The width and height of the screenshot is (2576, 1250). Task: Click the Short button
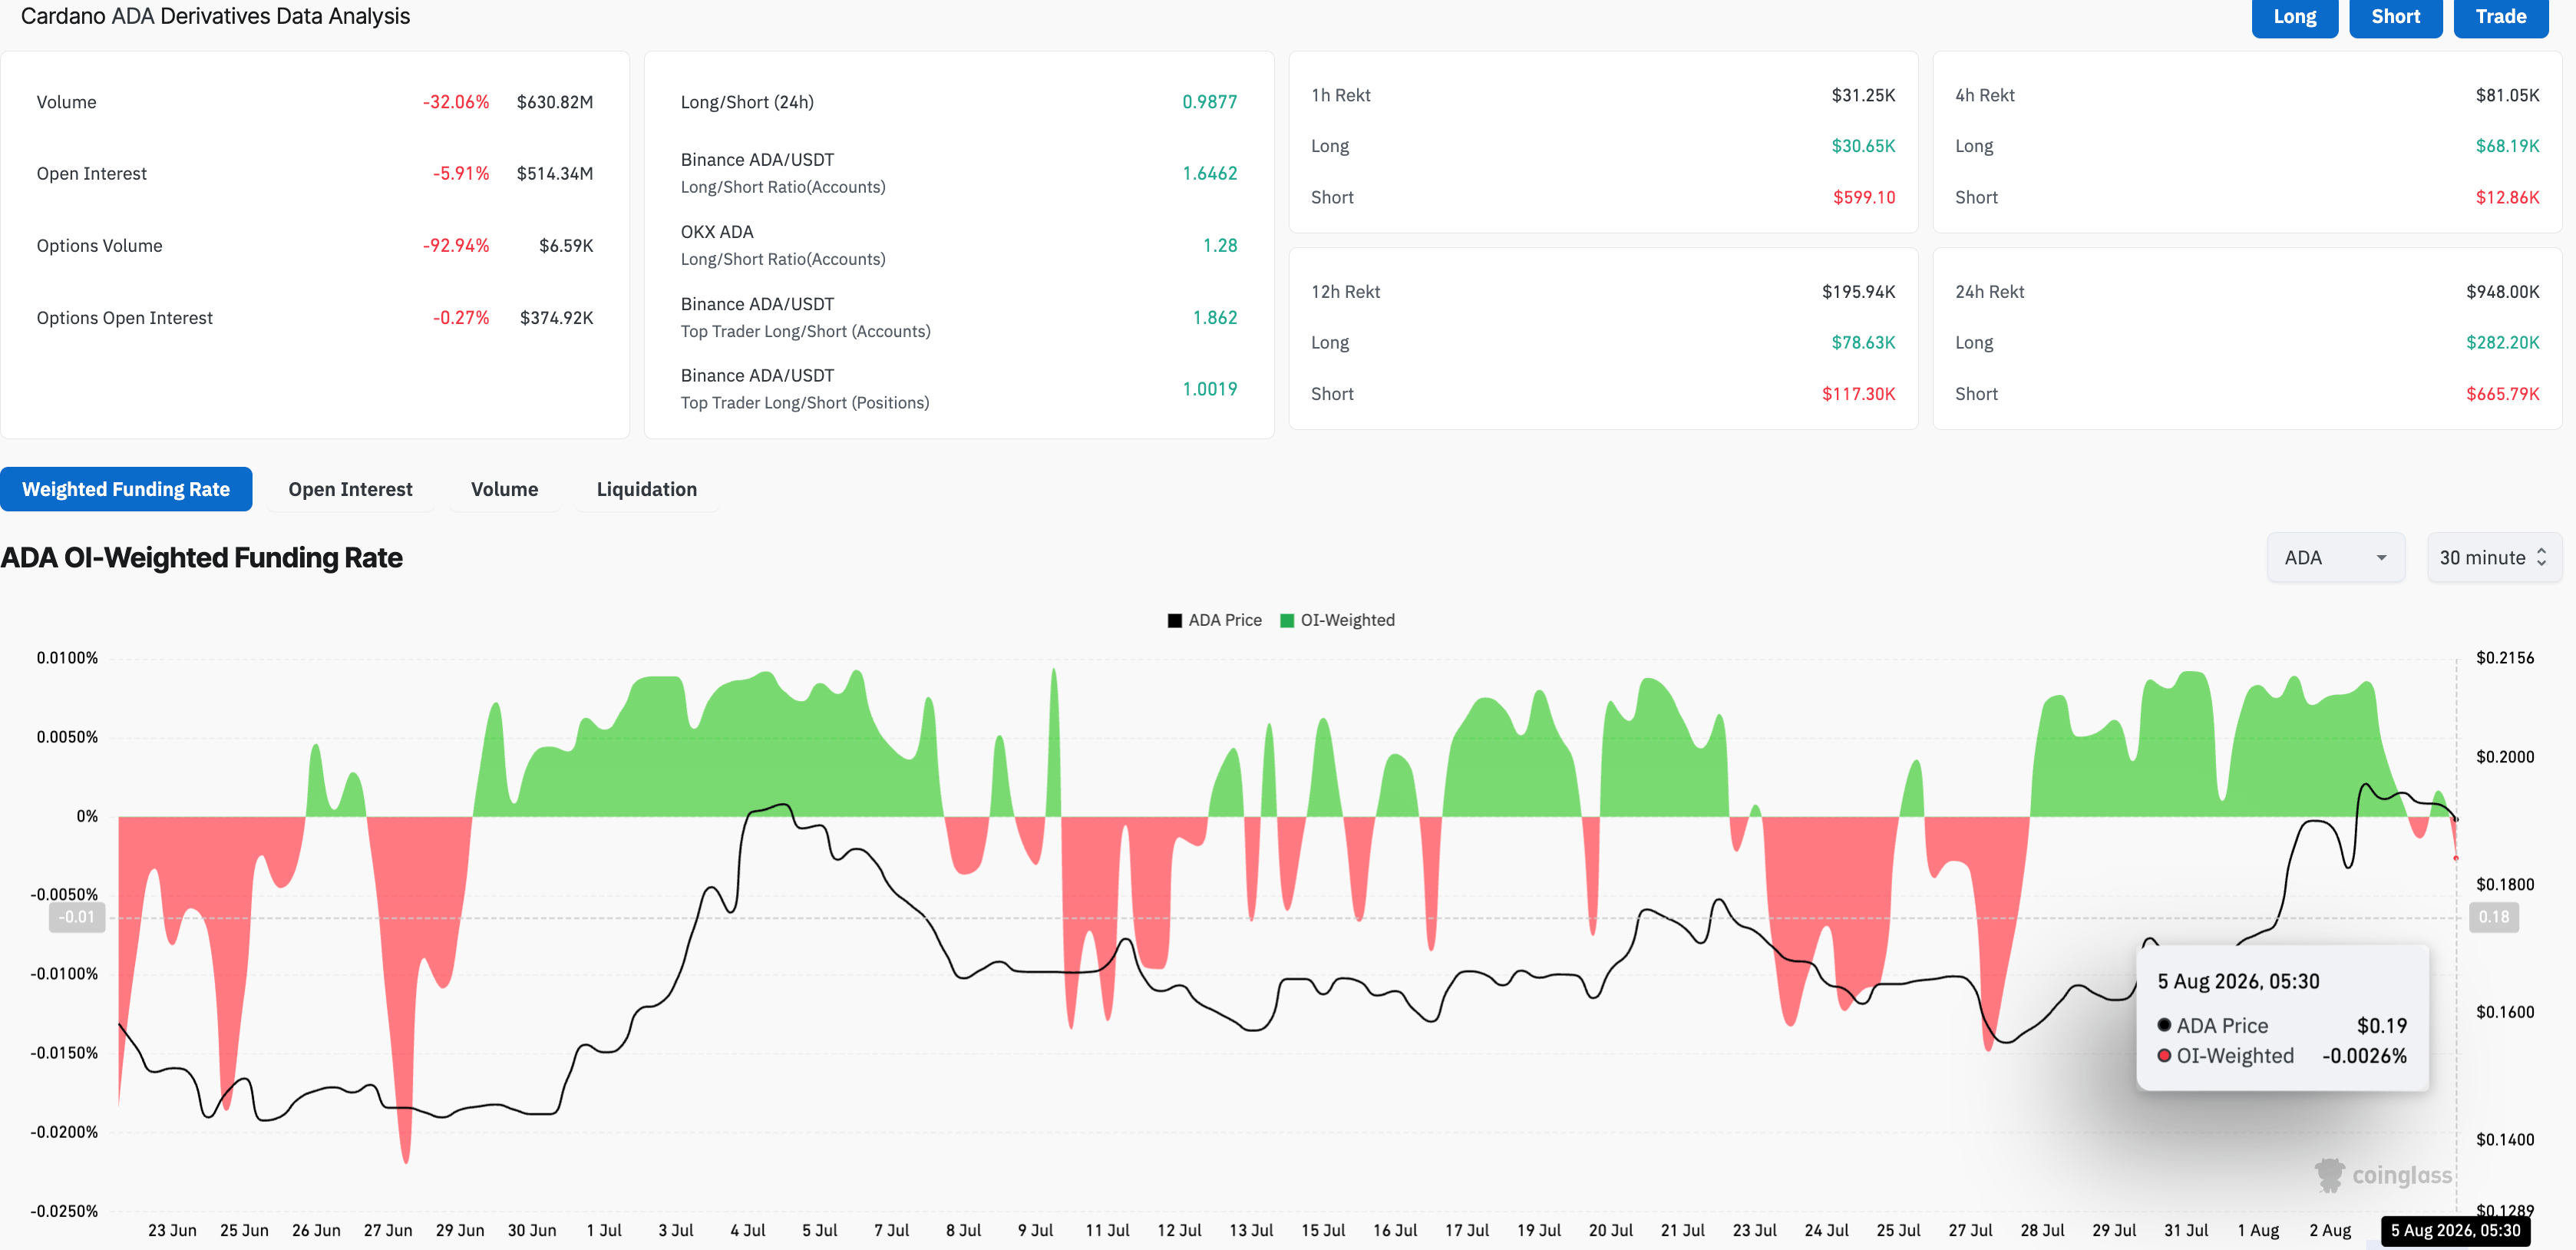pyautogui.click(x=2395, y=17)
